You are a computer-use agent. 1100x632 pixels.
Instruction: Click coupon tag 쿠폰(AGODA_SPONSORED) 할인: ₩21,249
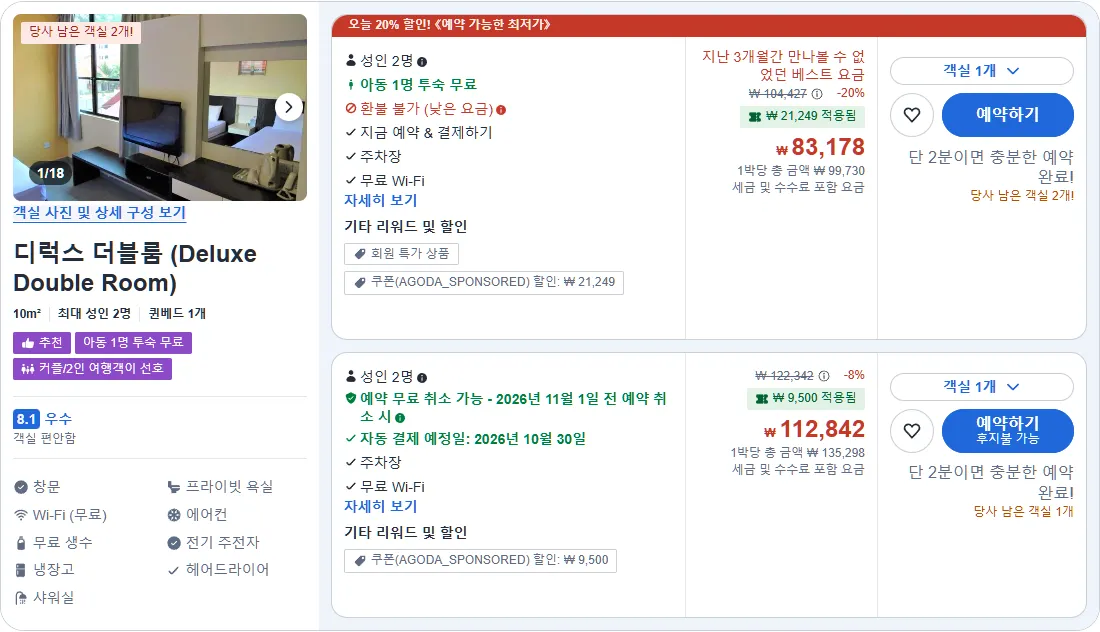point(484,283)
